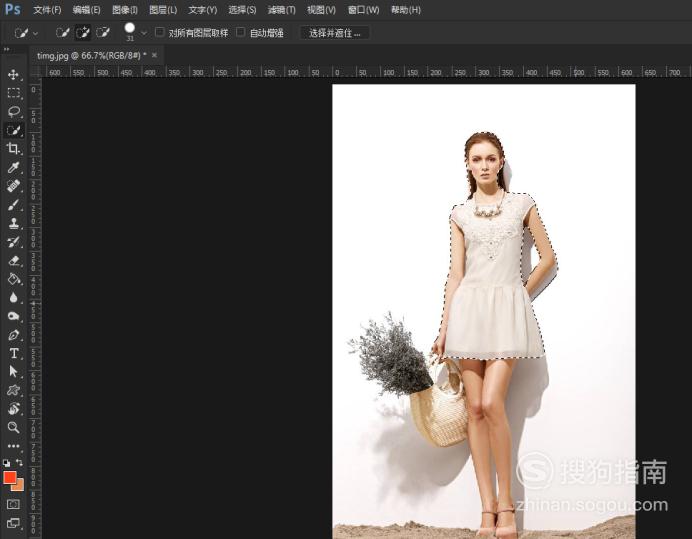
Task: Select the Crop tool
Action: (x=13, y=149)
